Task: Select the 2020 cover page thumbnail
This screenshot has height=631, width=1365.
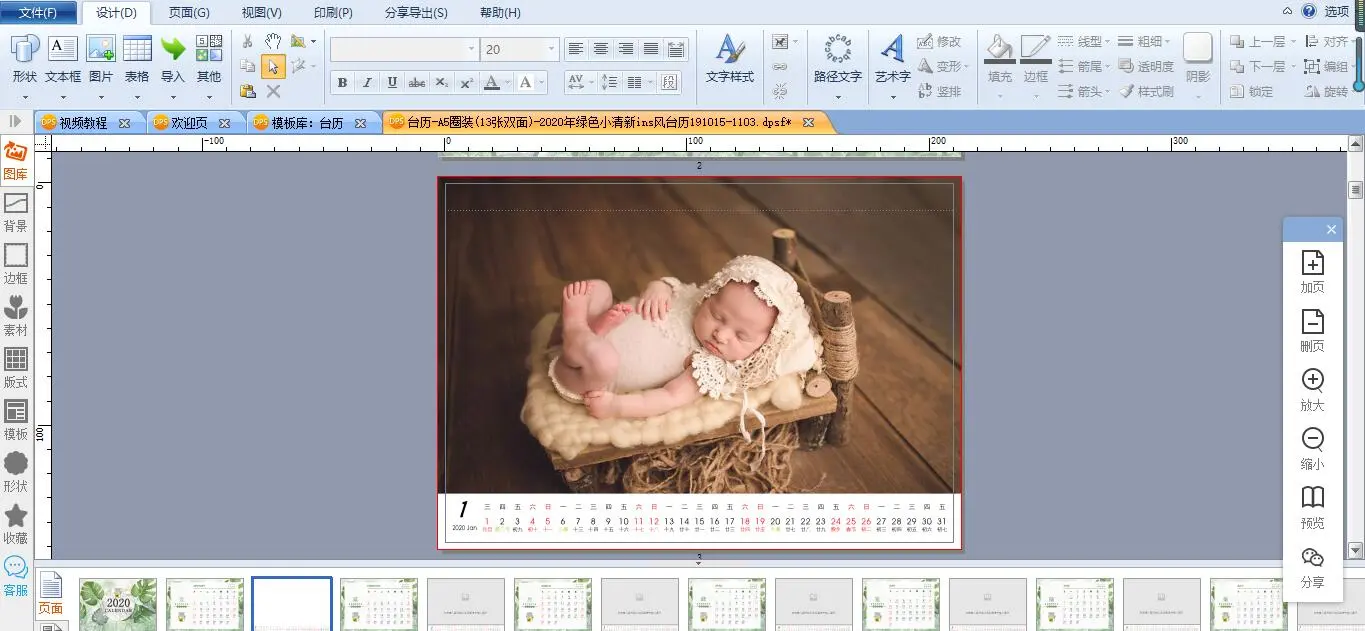Action: pyautogui.click(x=118, y=604)
